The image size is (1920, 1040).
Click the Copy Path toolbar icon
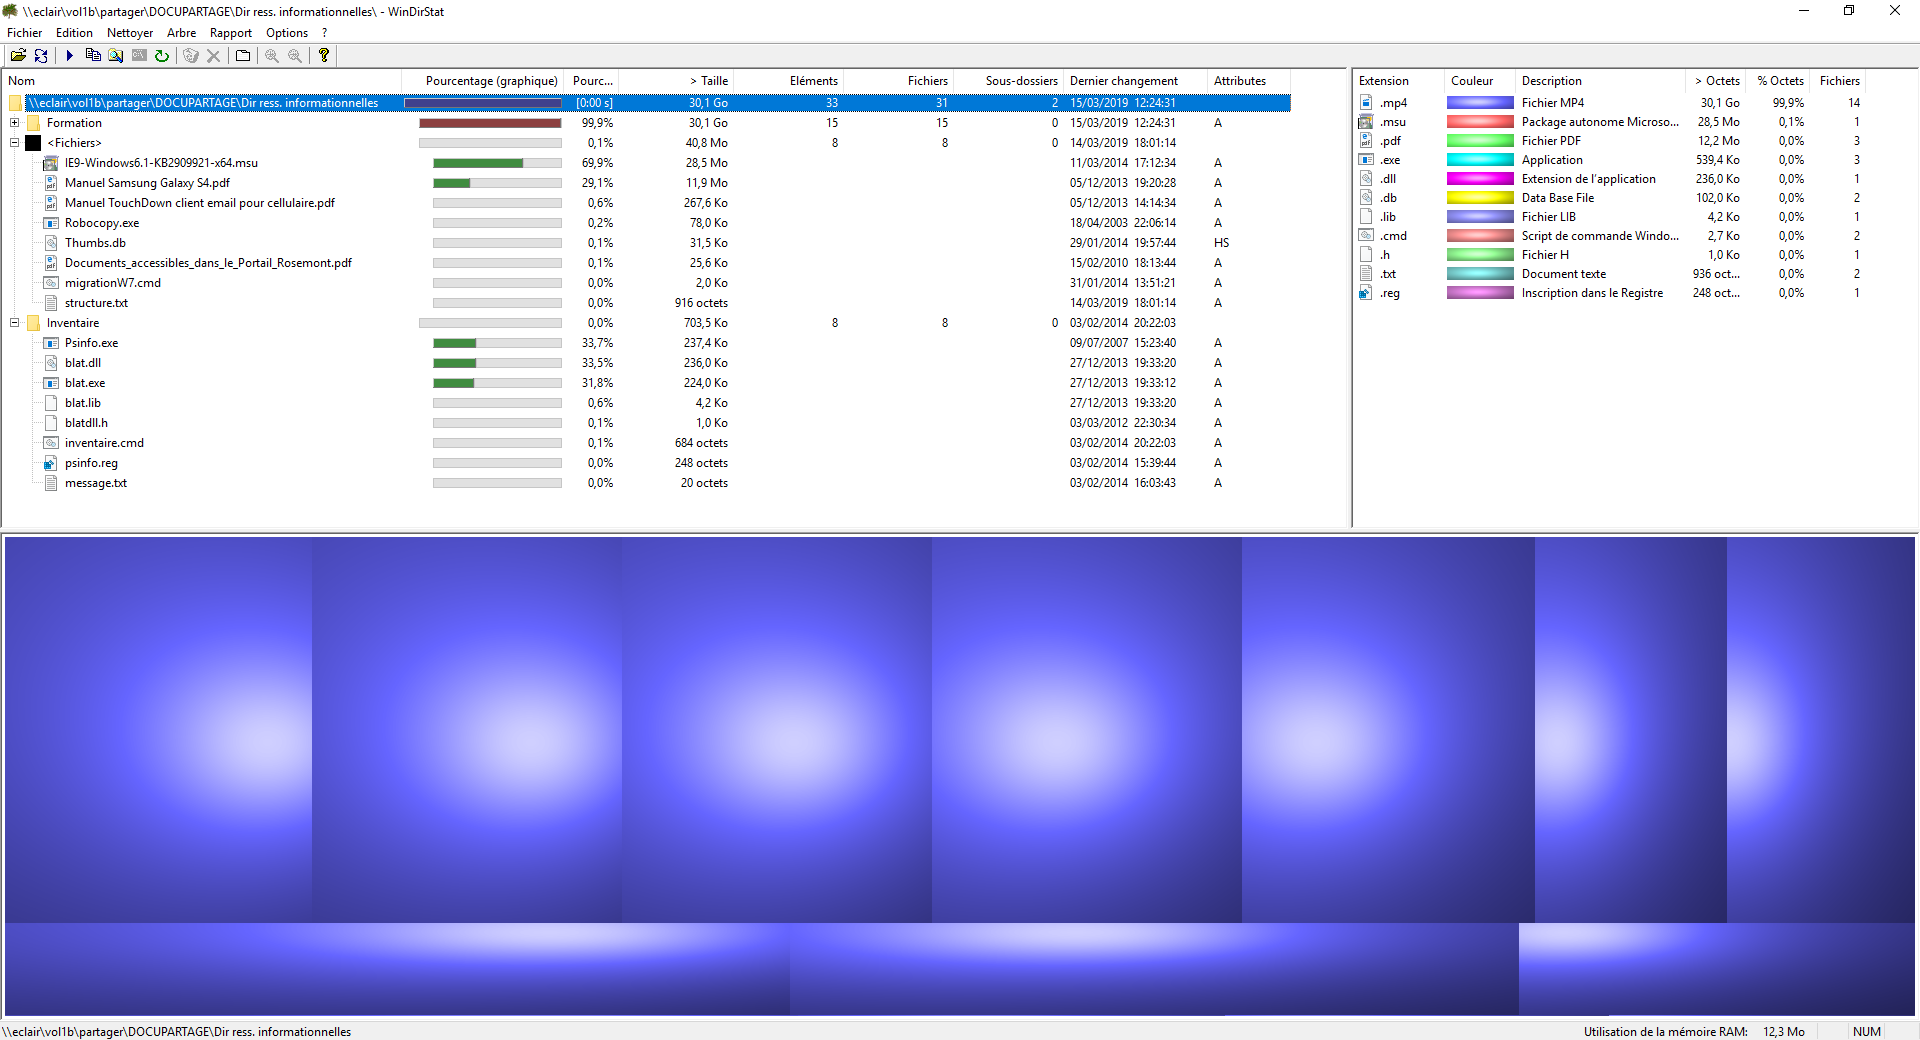(93, 56)
